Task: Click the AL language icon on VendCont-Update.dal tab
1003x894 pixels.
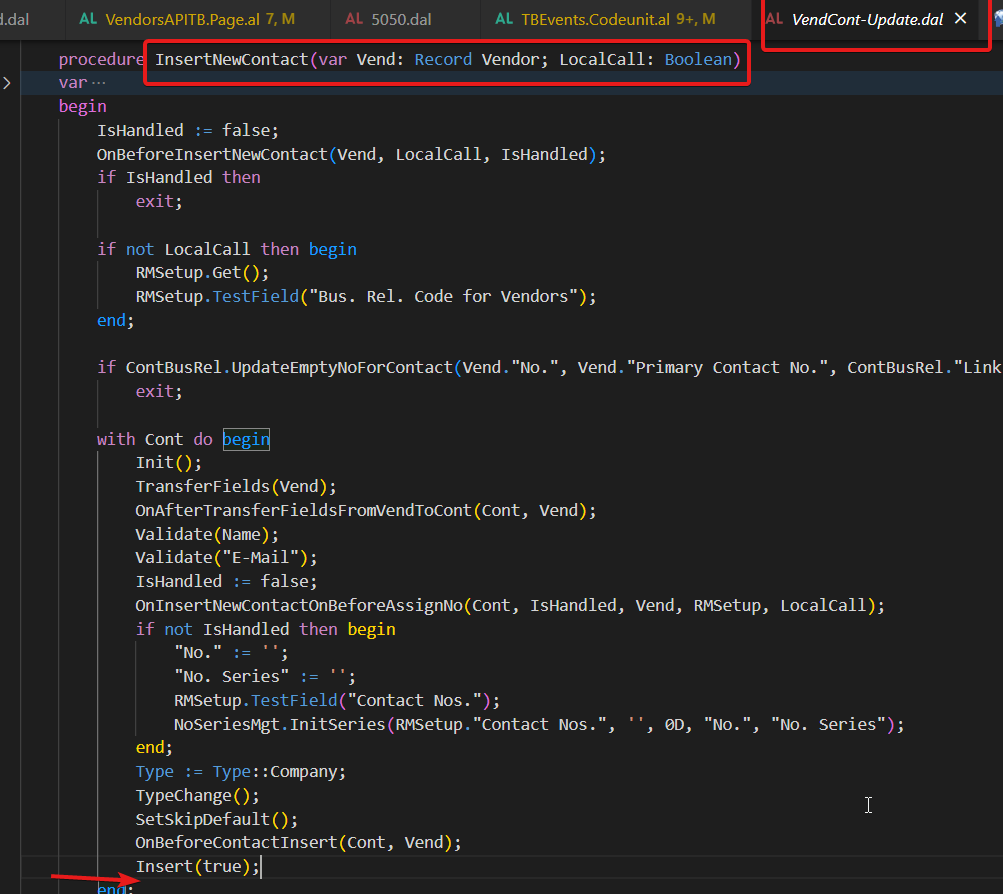Action: pyautogui.click(x=775, y=17)
